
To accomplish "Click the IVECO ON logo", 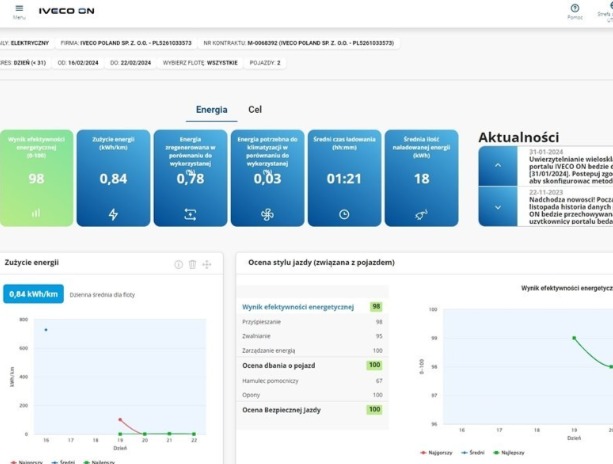I will [66, 11].
